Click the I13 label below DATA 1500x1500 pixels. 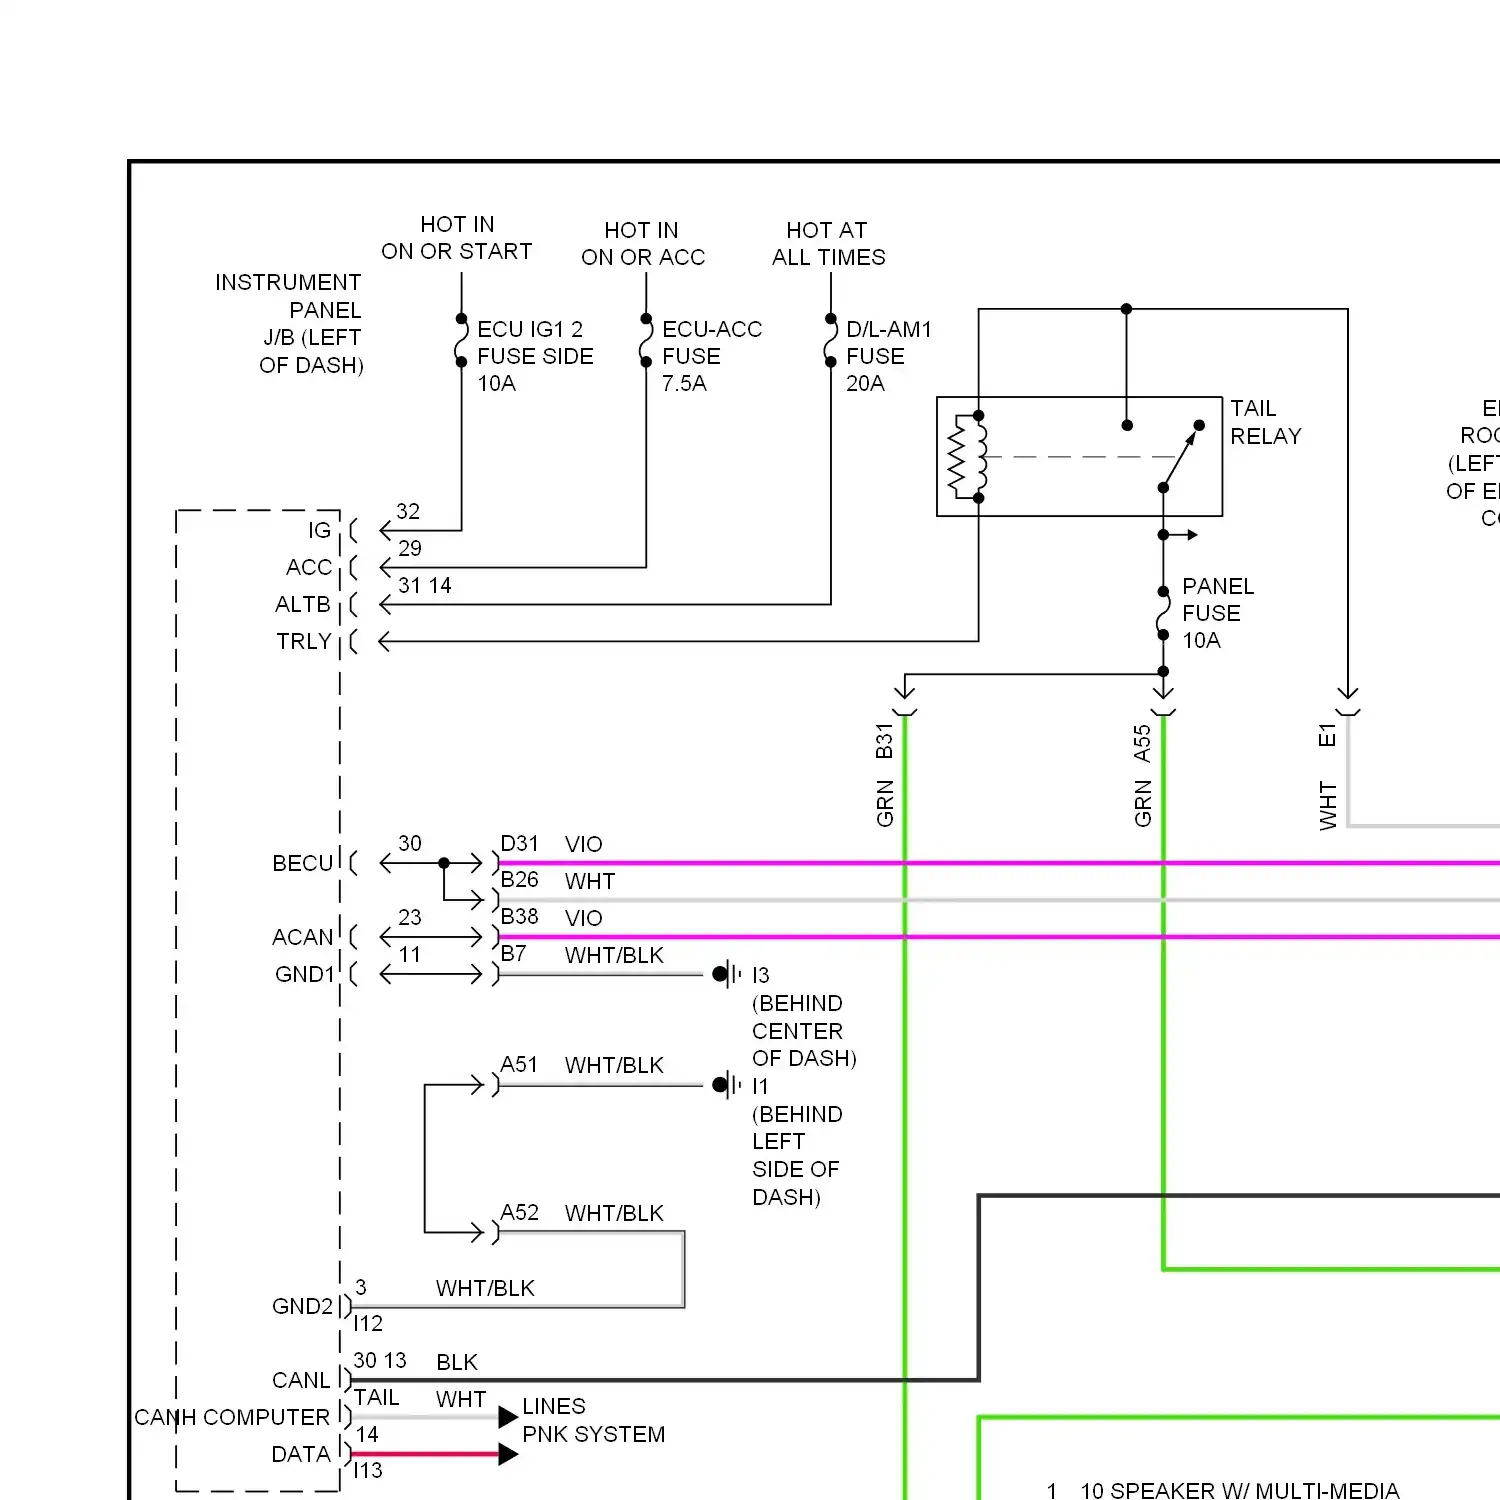368,1471
